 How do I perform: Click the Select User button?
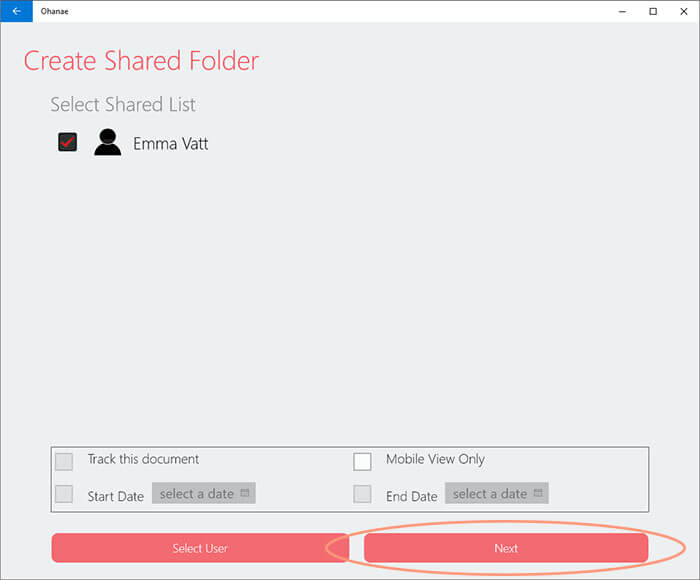[x=200, y=548]
